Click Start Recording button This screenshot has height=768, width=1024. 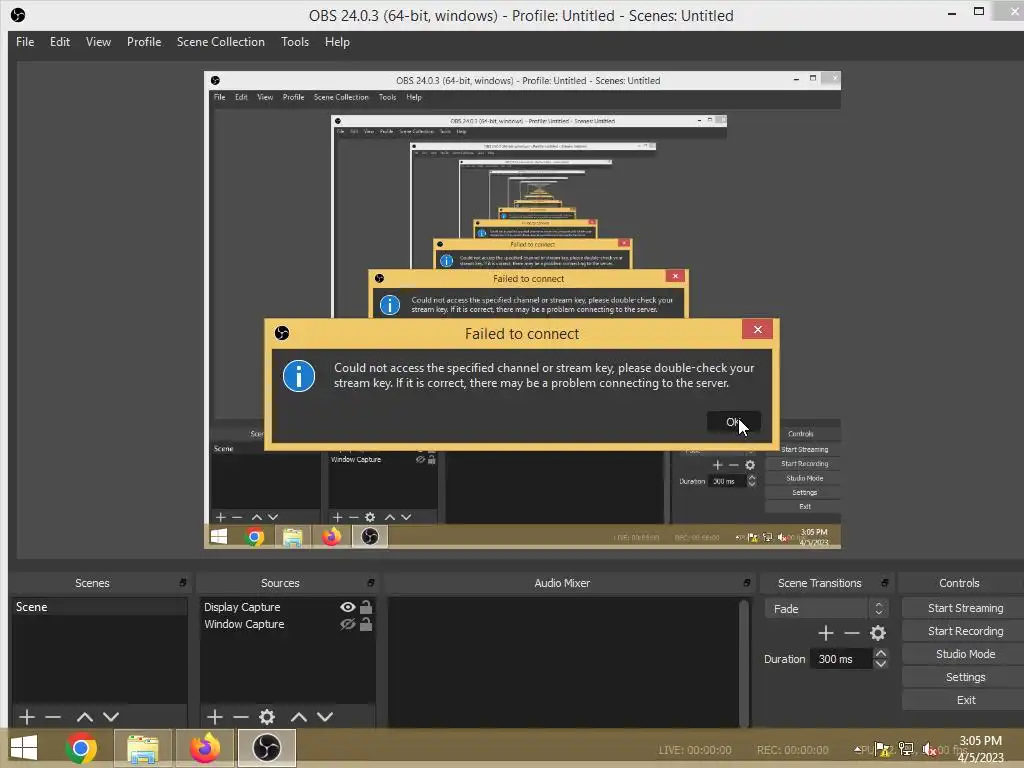[x=965, y=631]
